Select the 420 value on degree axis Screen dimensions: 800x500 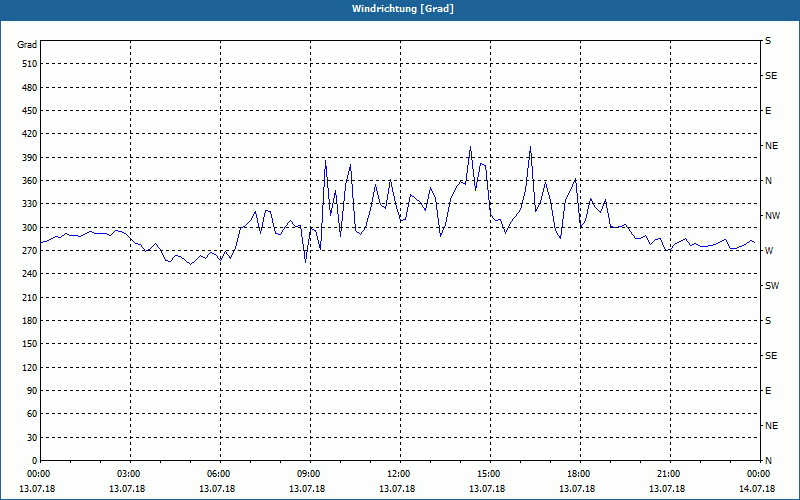29,134
